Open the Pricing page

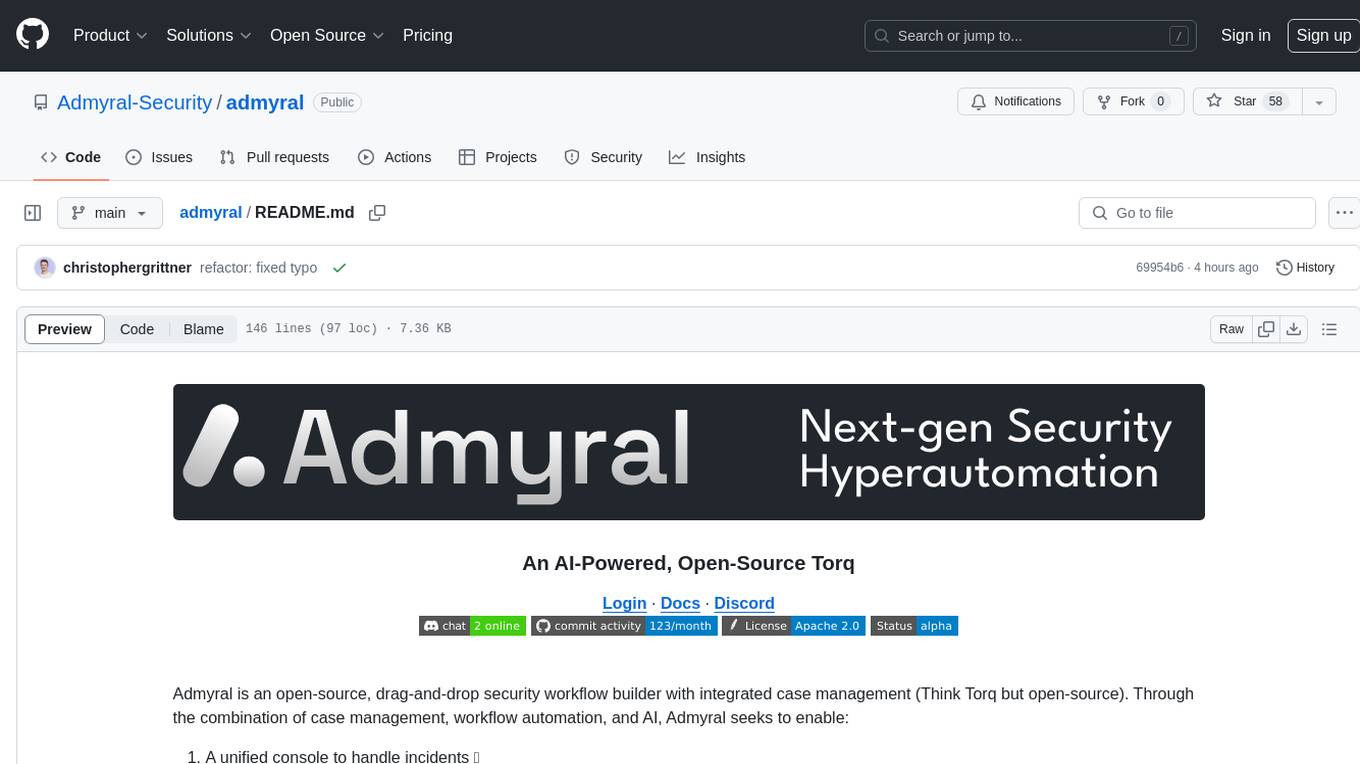(427, 35)
